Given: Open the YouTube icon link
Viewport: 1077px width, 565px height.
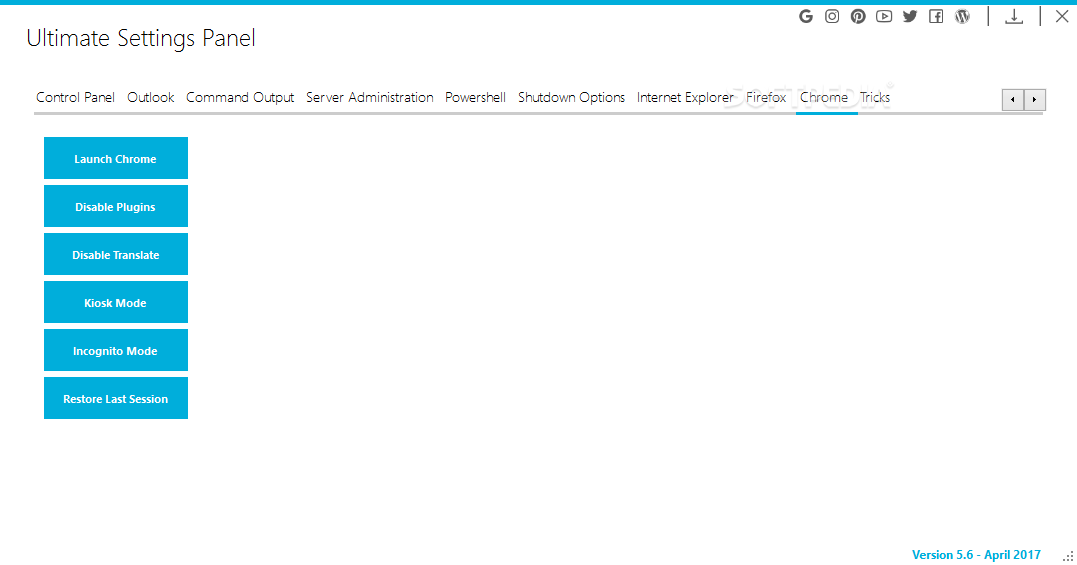Looking at the screenshot, I should (x=884, y=16).
